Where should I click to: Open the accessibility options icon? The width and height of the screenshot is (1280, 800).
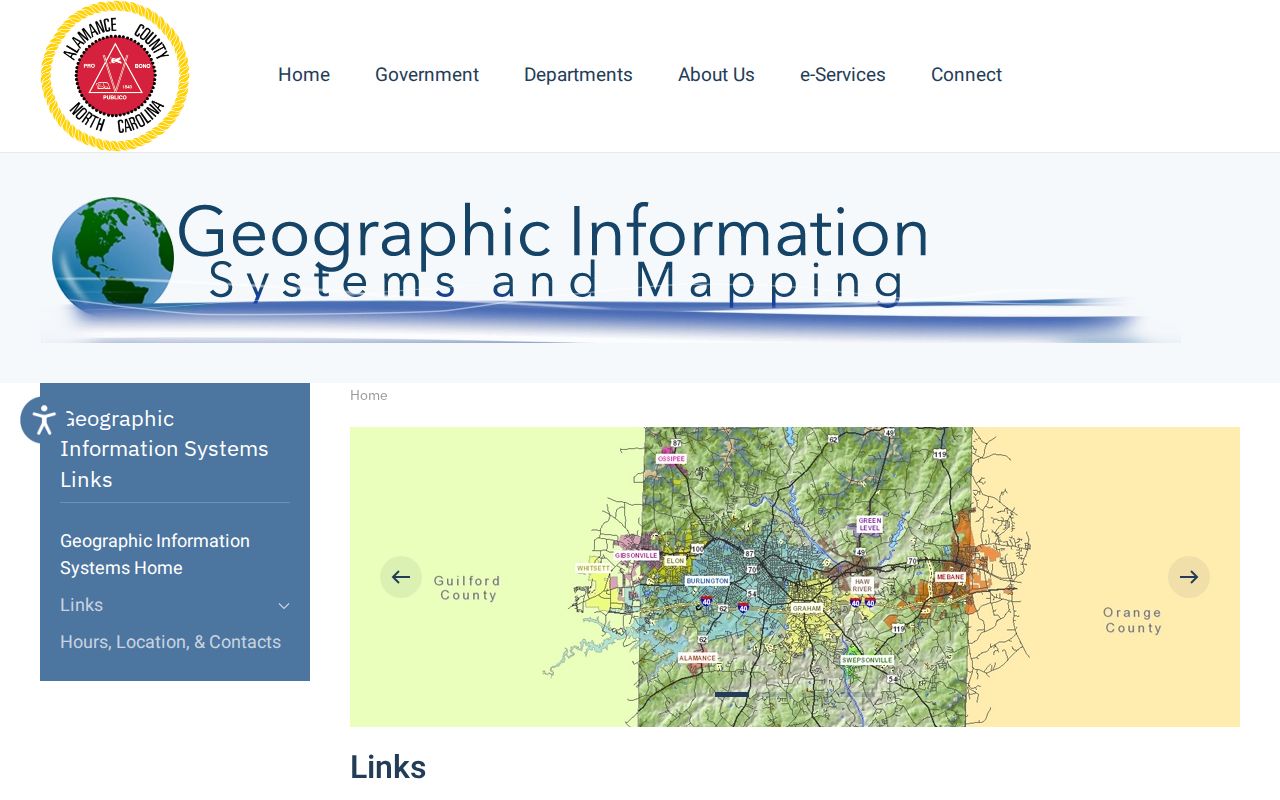43,420
